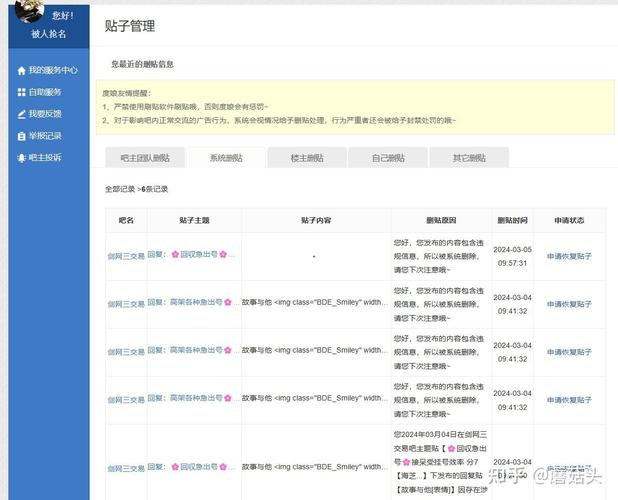The height and width of the screenshot is (500, 618).
Task: Click the 度娘友情提醒 notice heading
Action: pos(126,93)
